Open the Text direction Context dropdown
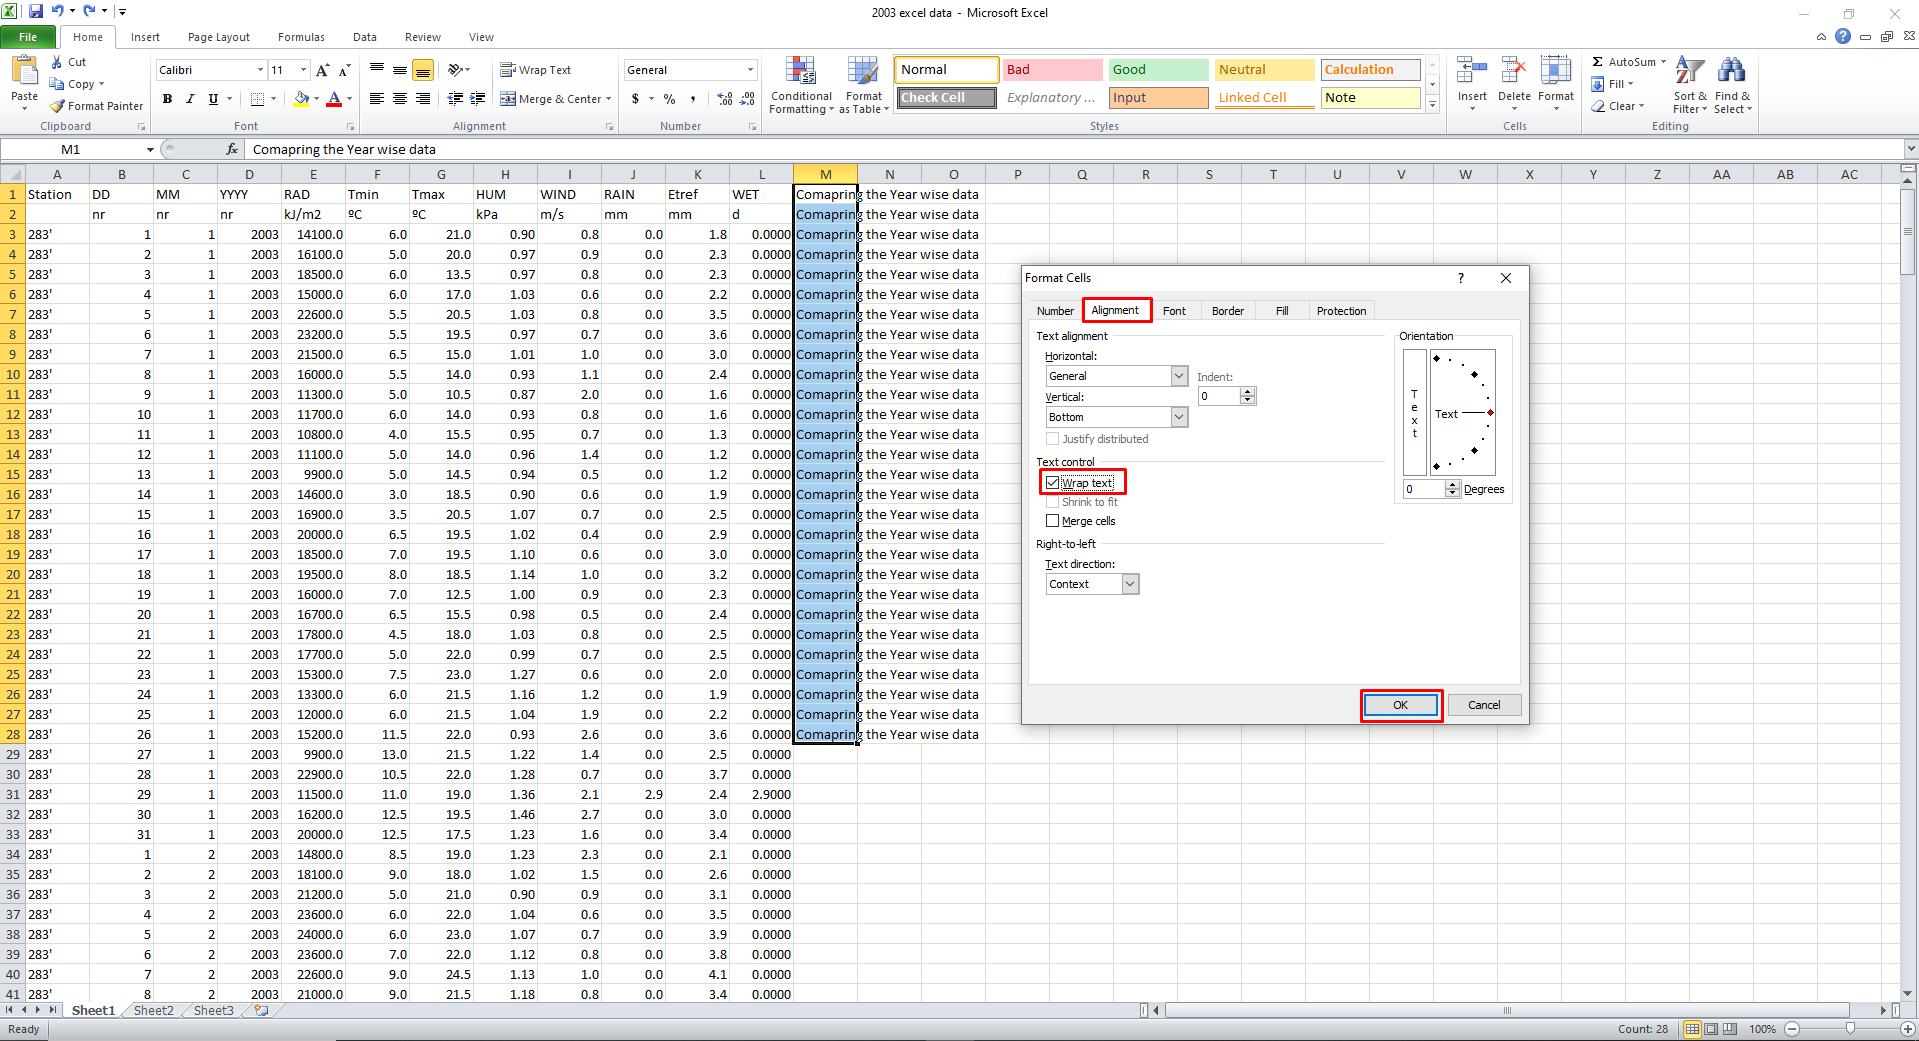The image size is (1919, 1041). [1130, 584]
